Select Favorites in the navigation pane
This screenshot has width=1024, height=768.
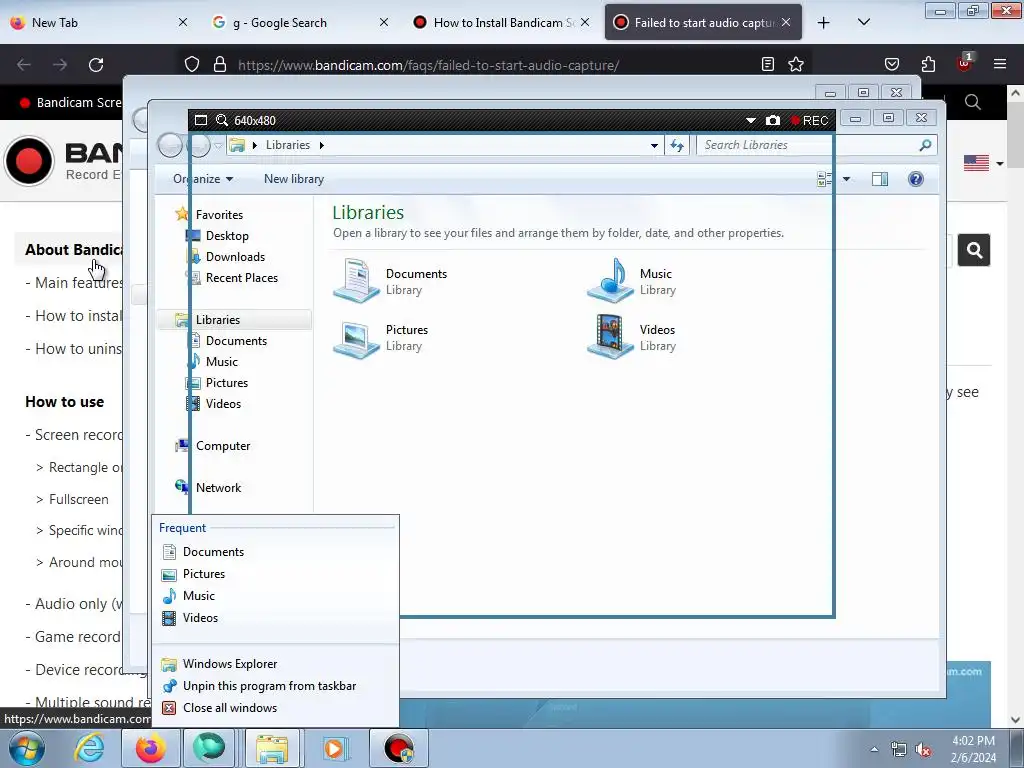pos(219,215)
